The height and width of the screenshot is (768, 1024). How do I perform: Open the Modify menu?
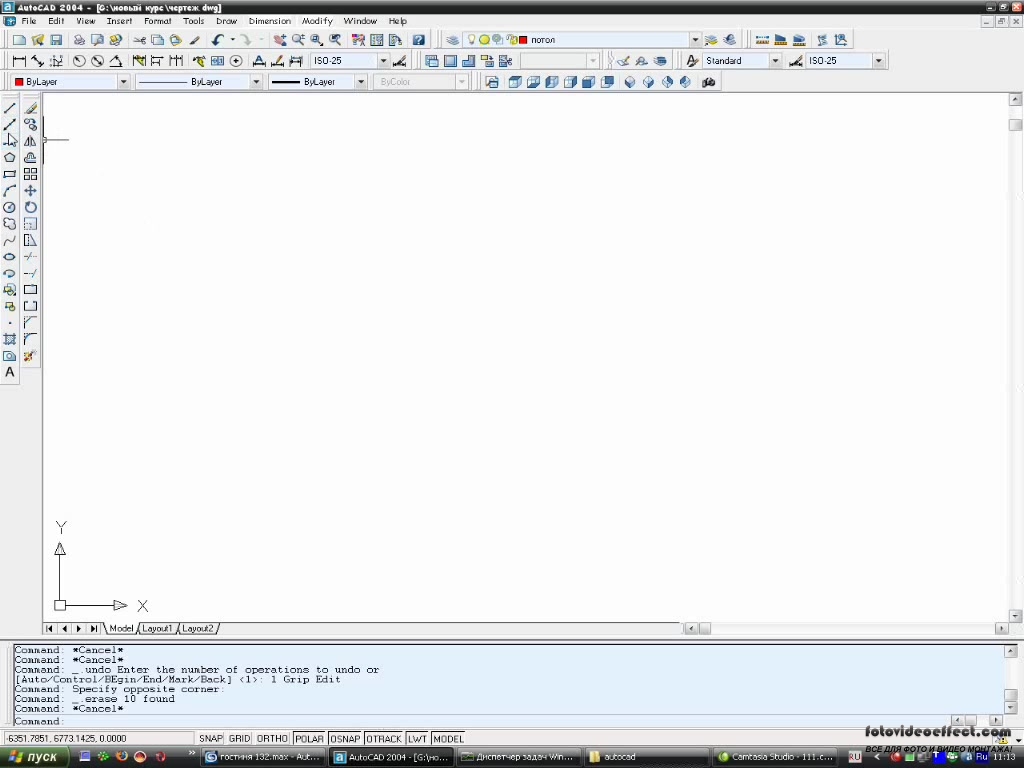pyautogui.click(x=317, y=21)
